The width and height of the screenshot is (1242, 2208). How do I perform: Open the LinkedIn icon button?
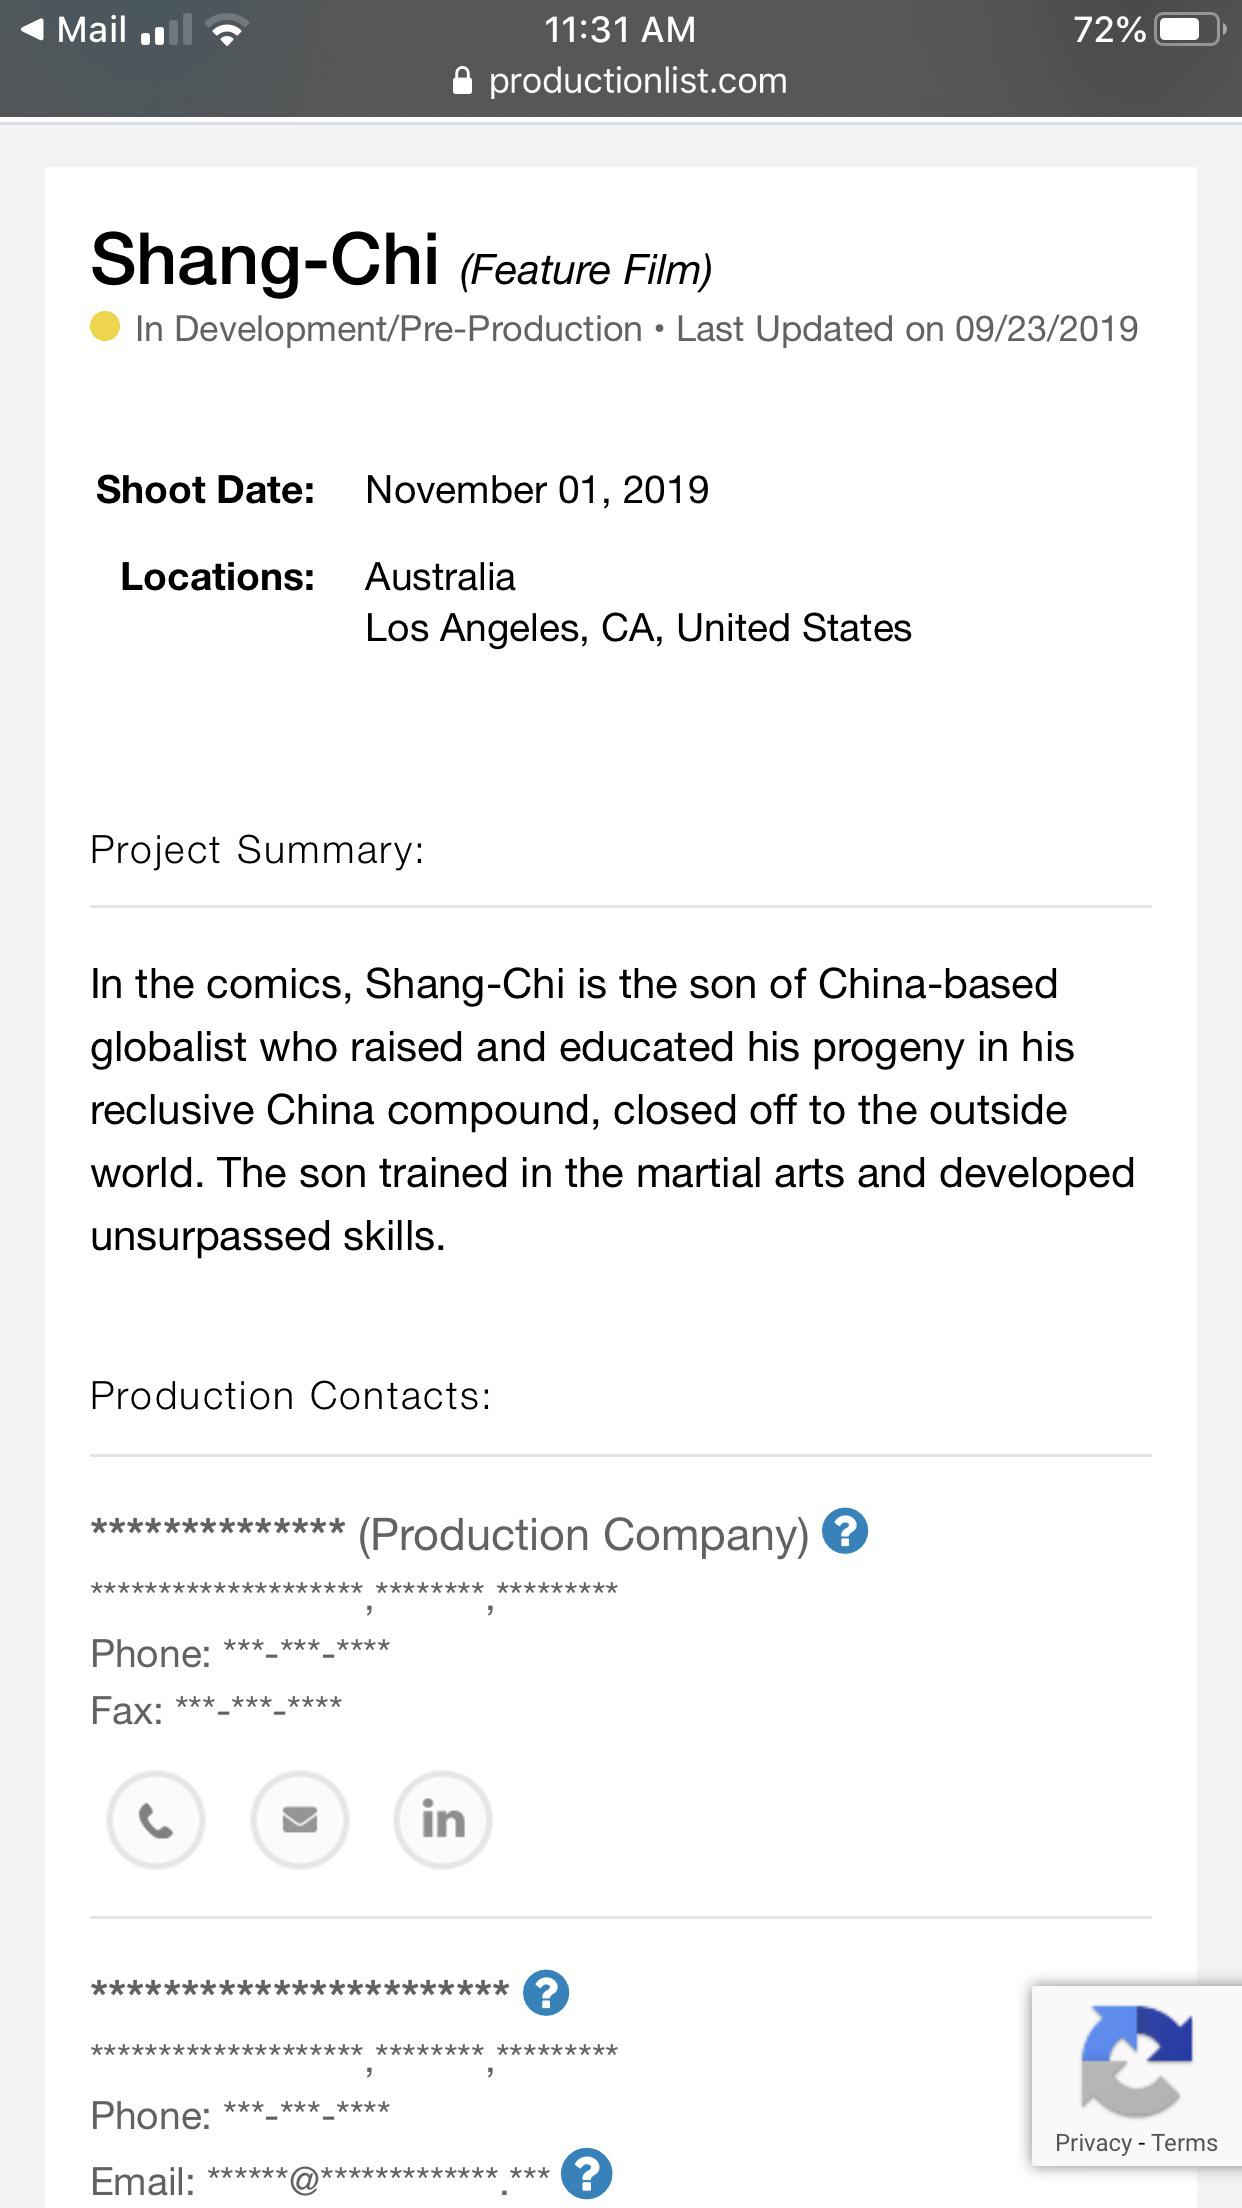[x=443, y=1820]
